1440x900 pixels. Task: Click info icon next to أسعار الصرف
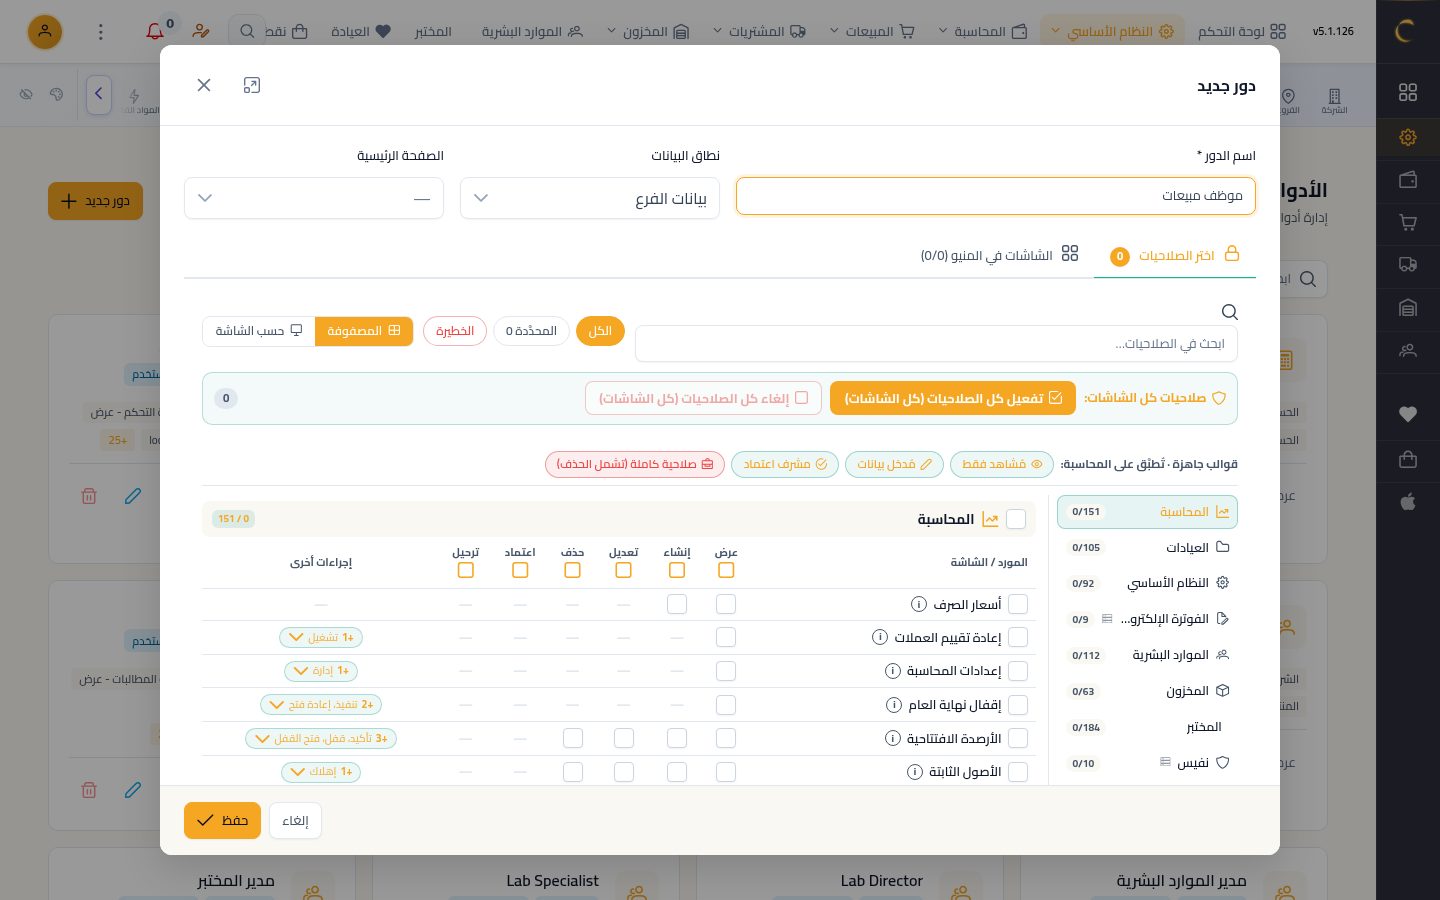tap(918, 604)
